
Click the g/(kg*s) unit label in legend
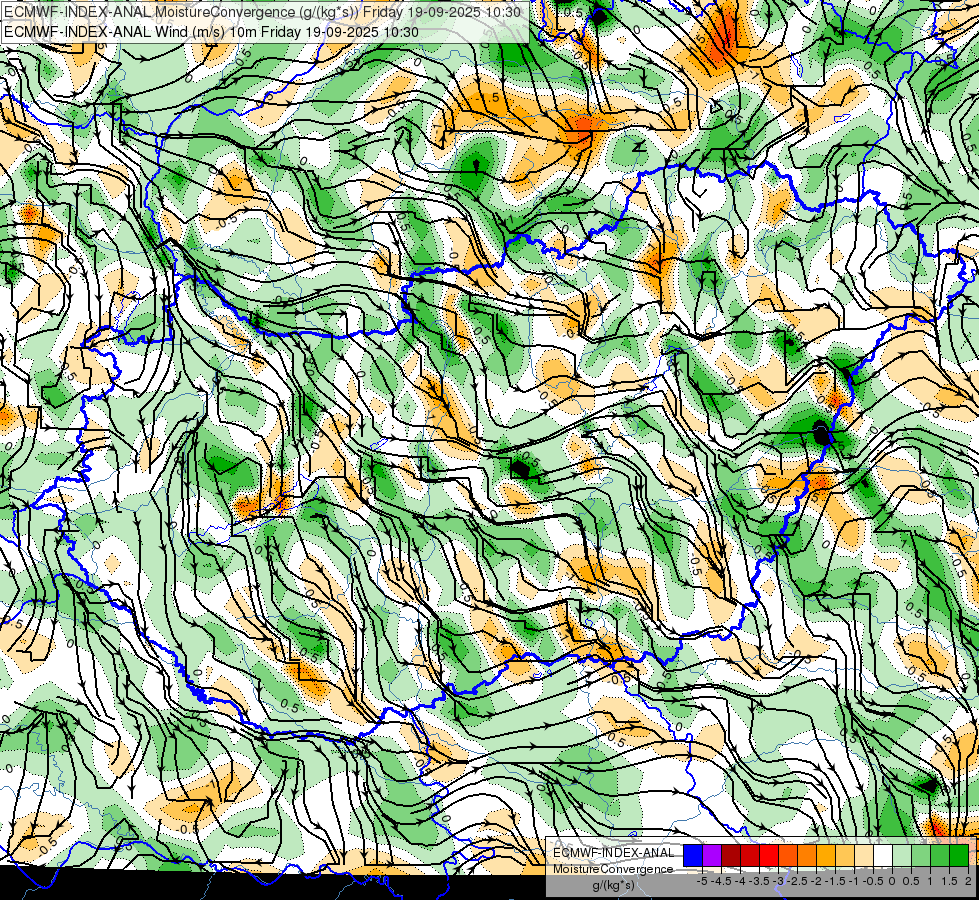pyautogui.click(x=612, y=885)
